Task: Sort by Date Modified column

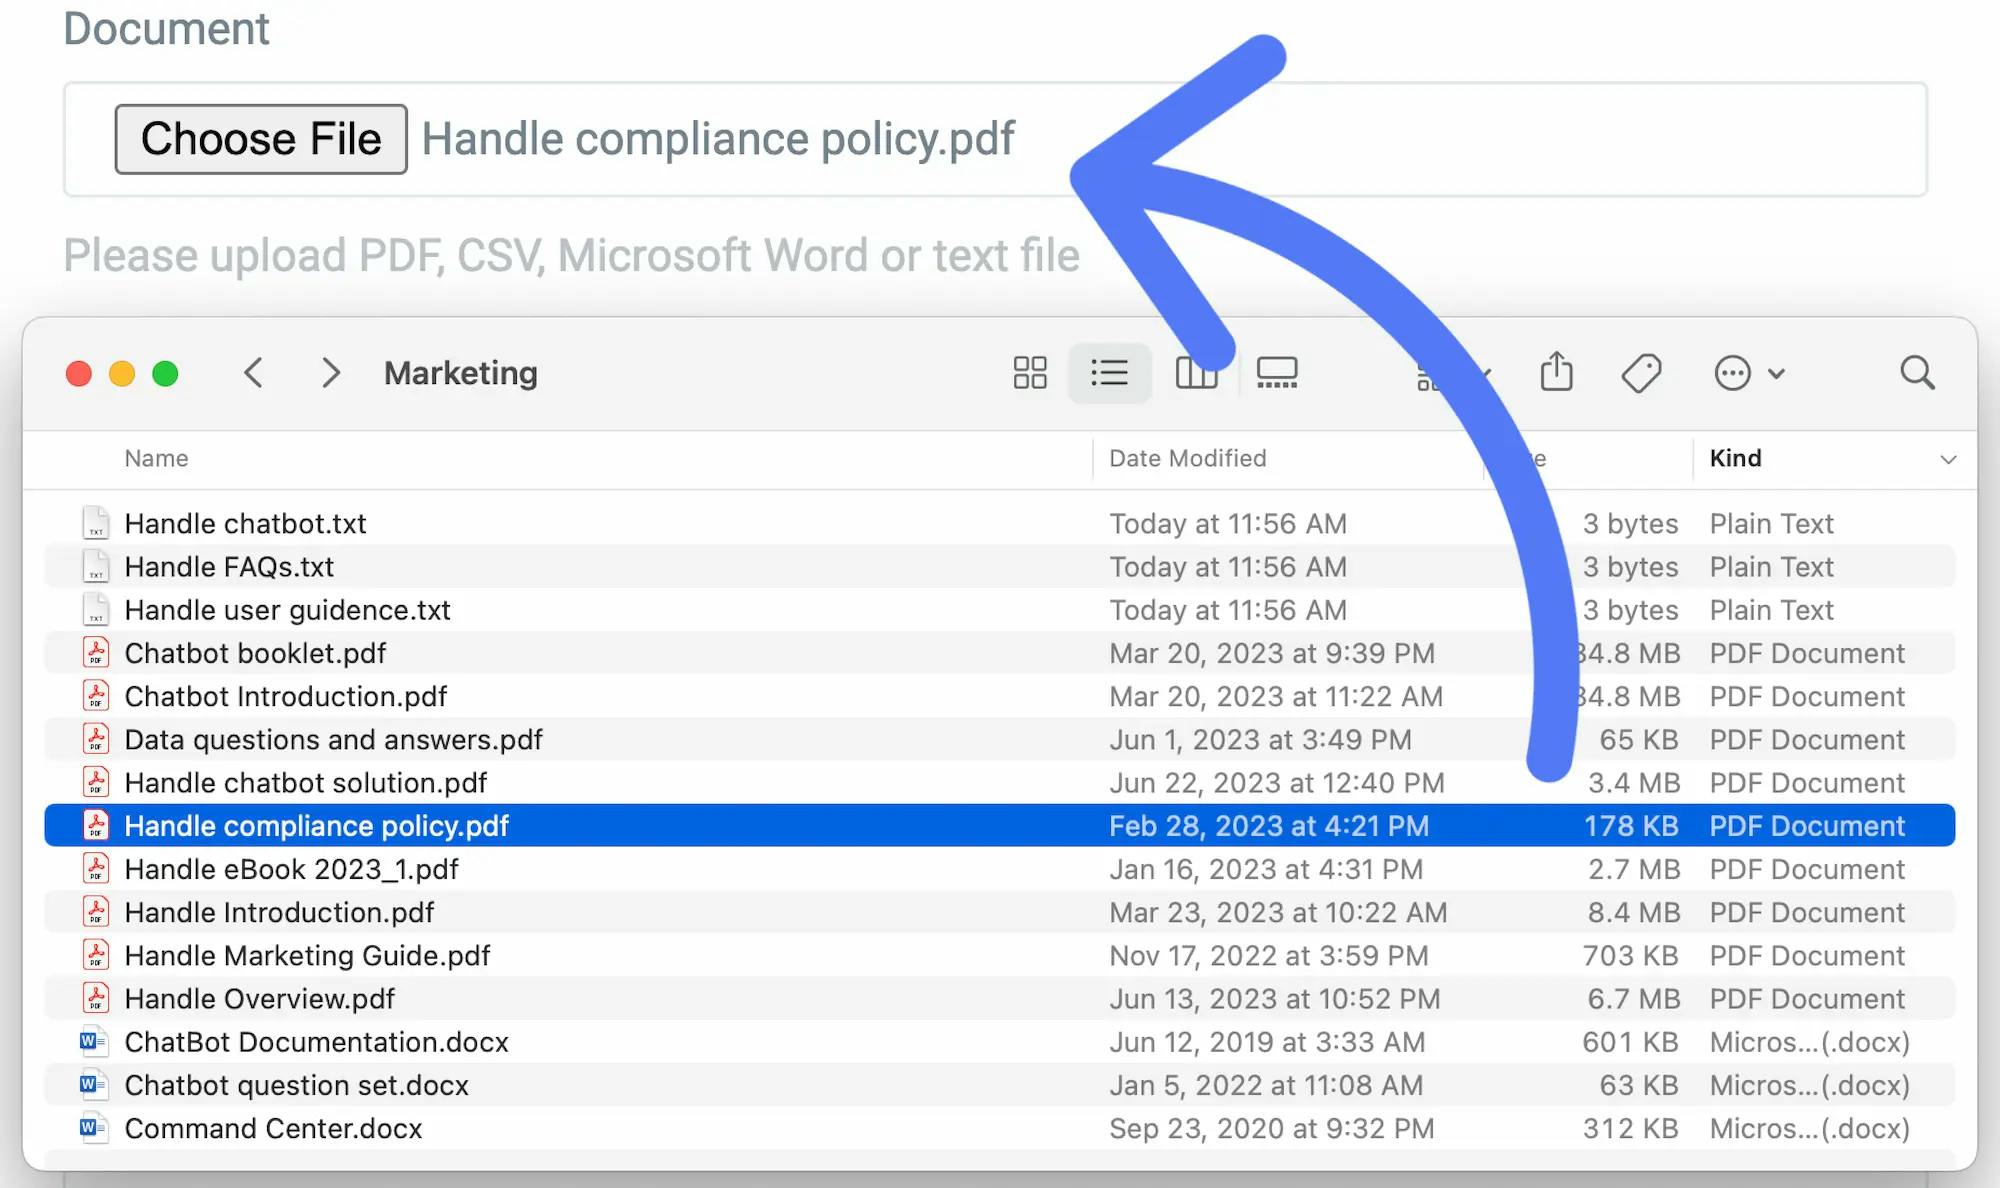Action: point(1187,457)
